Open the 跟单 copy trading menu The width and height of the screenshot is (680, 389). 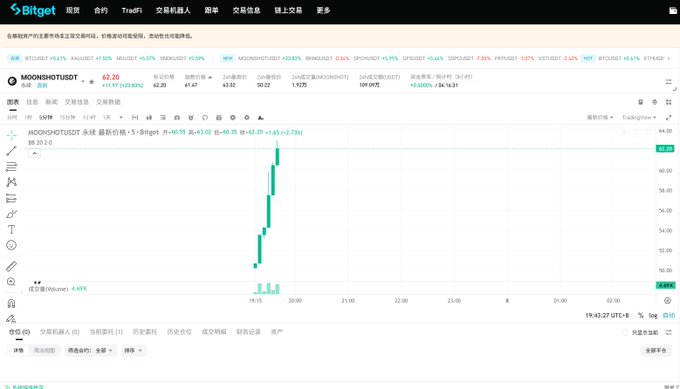[211, 10]
